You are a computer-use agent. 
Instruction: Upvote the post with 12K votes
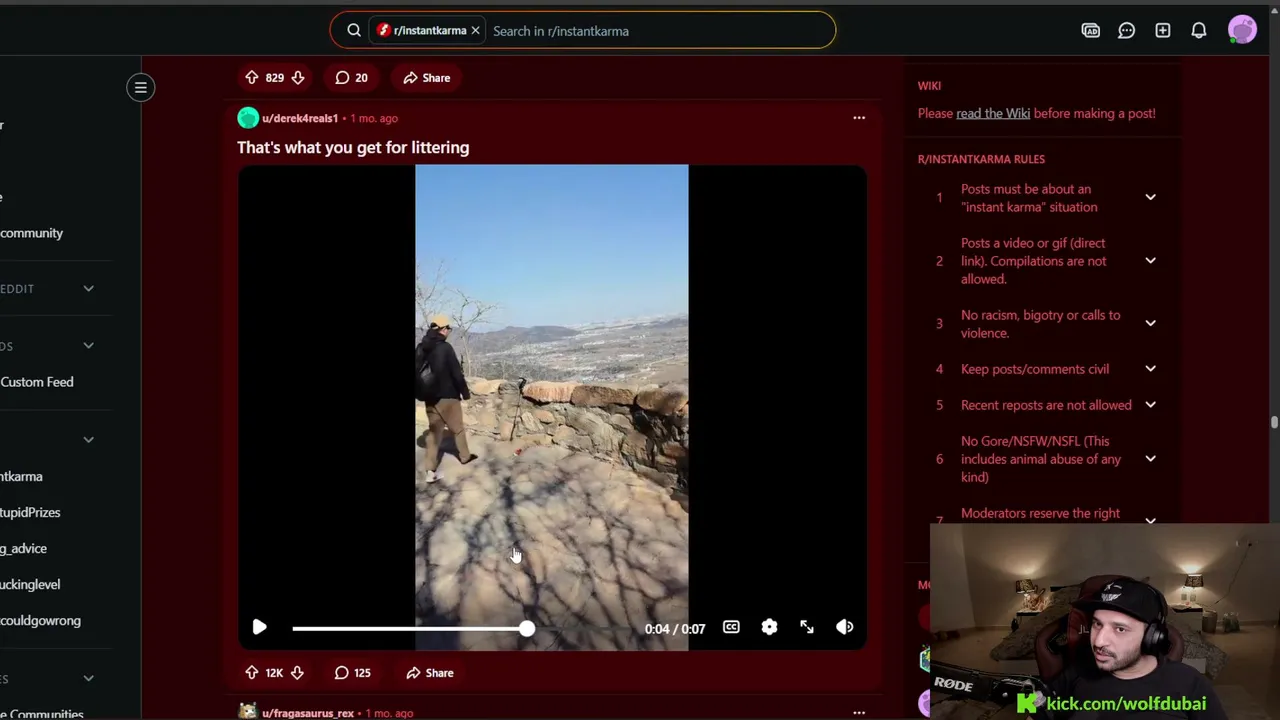pyautogui.click(x=252, y=673)
